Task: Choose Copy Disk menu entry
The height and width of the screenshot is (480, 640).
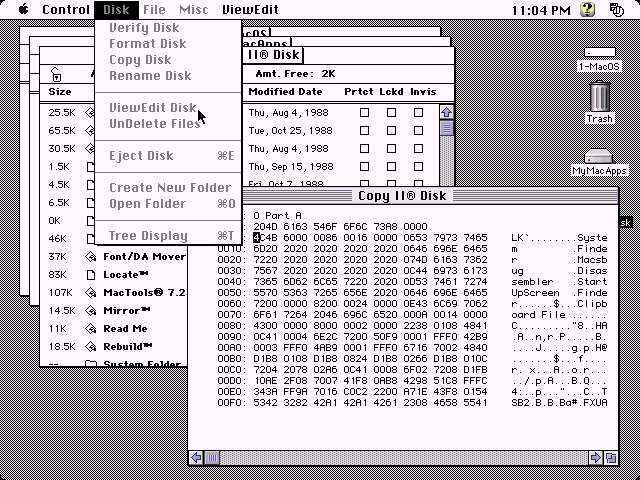Action: pyautogui.click(x=168, y=60)
